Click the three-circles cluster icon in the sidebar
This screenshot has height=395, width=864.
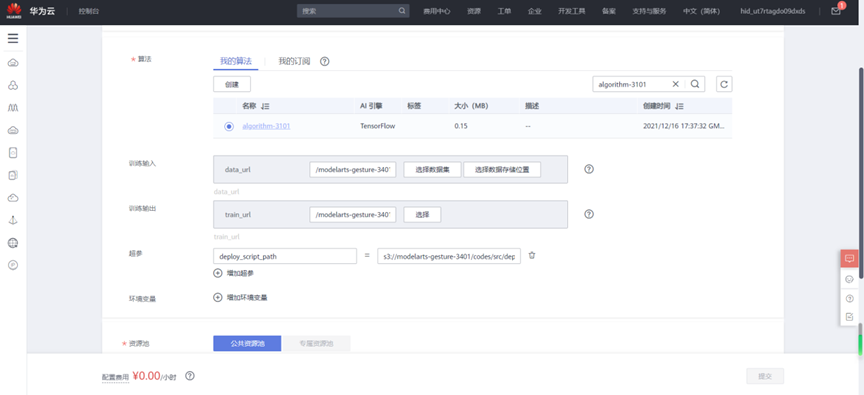point(13,85)
